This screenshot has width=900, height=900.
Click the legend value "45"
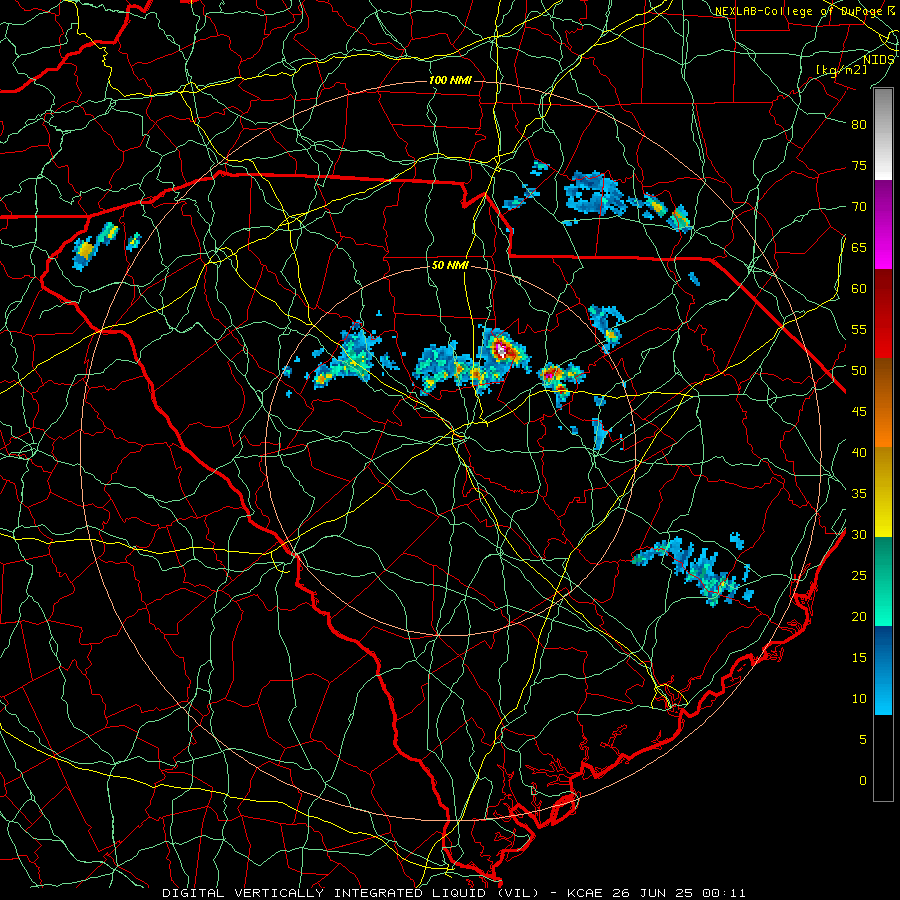(859, 412)
